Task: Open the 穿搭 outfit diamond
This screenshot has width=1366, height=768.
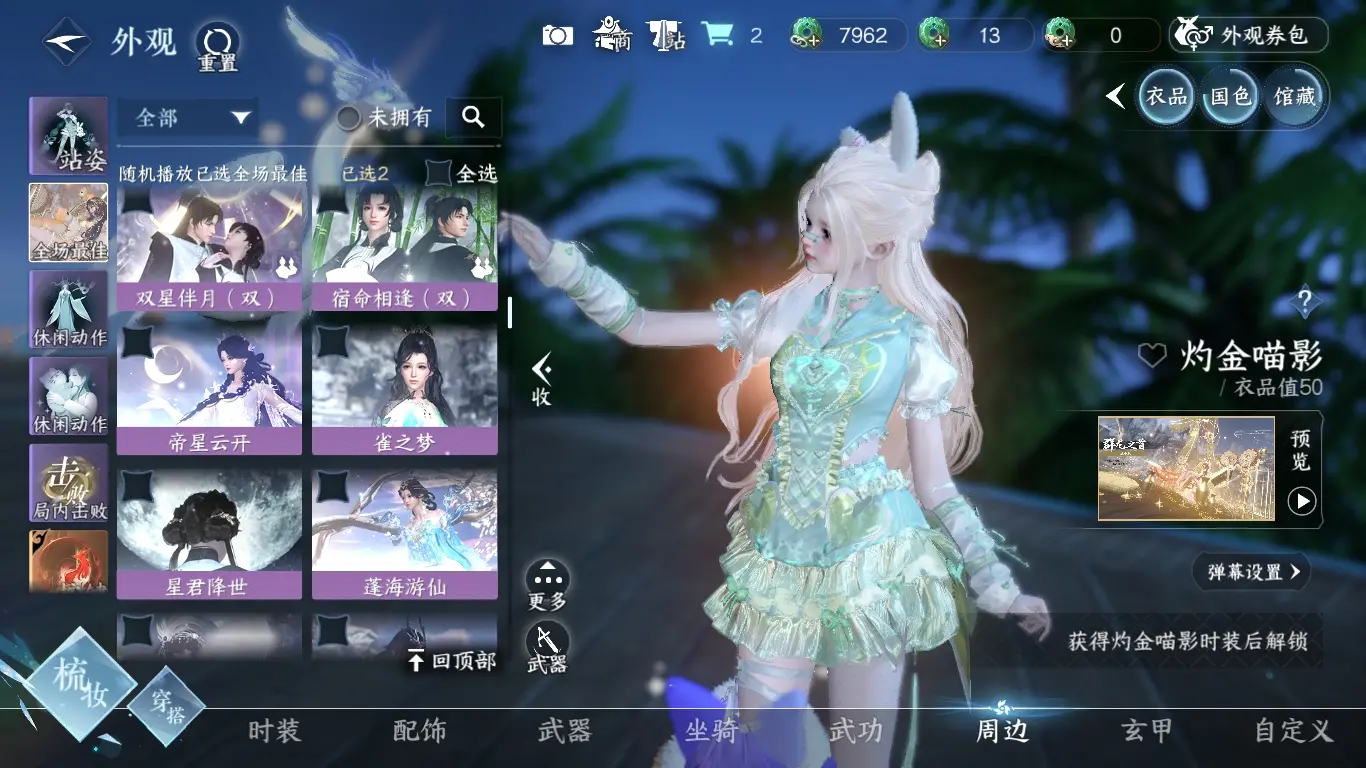Action: click(166, 705)
